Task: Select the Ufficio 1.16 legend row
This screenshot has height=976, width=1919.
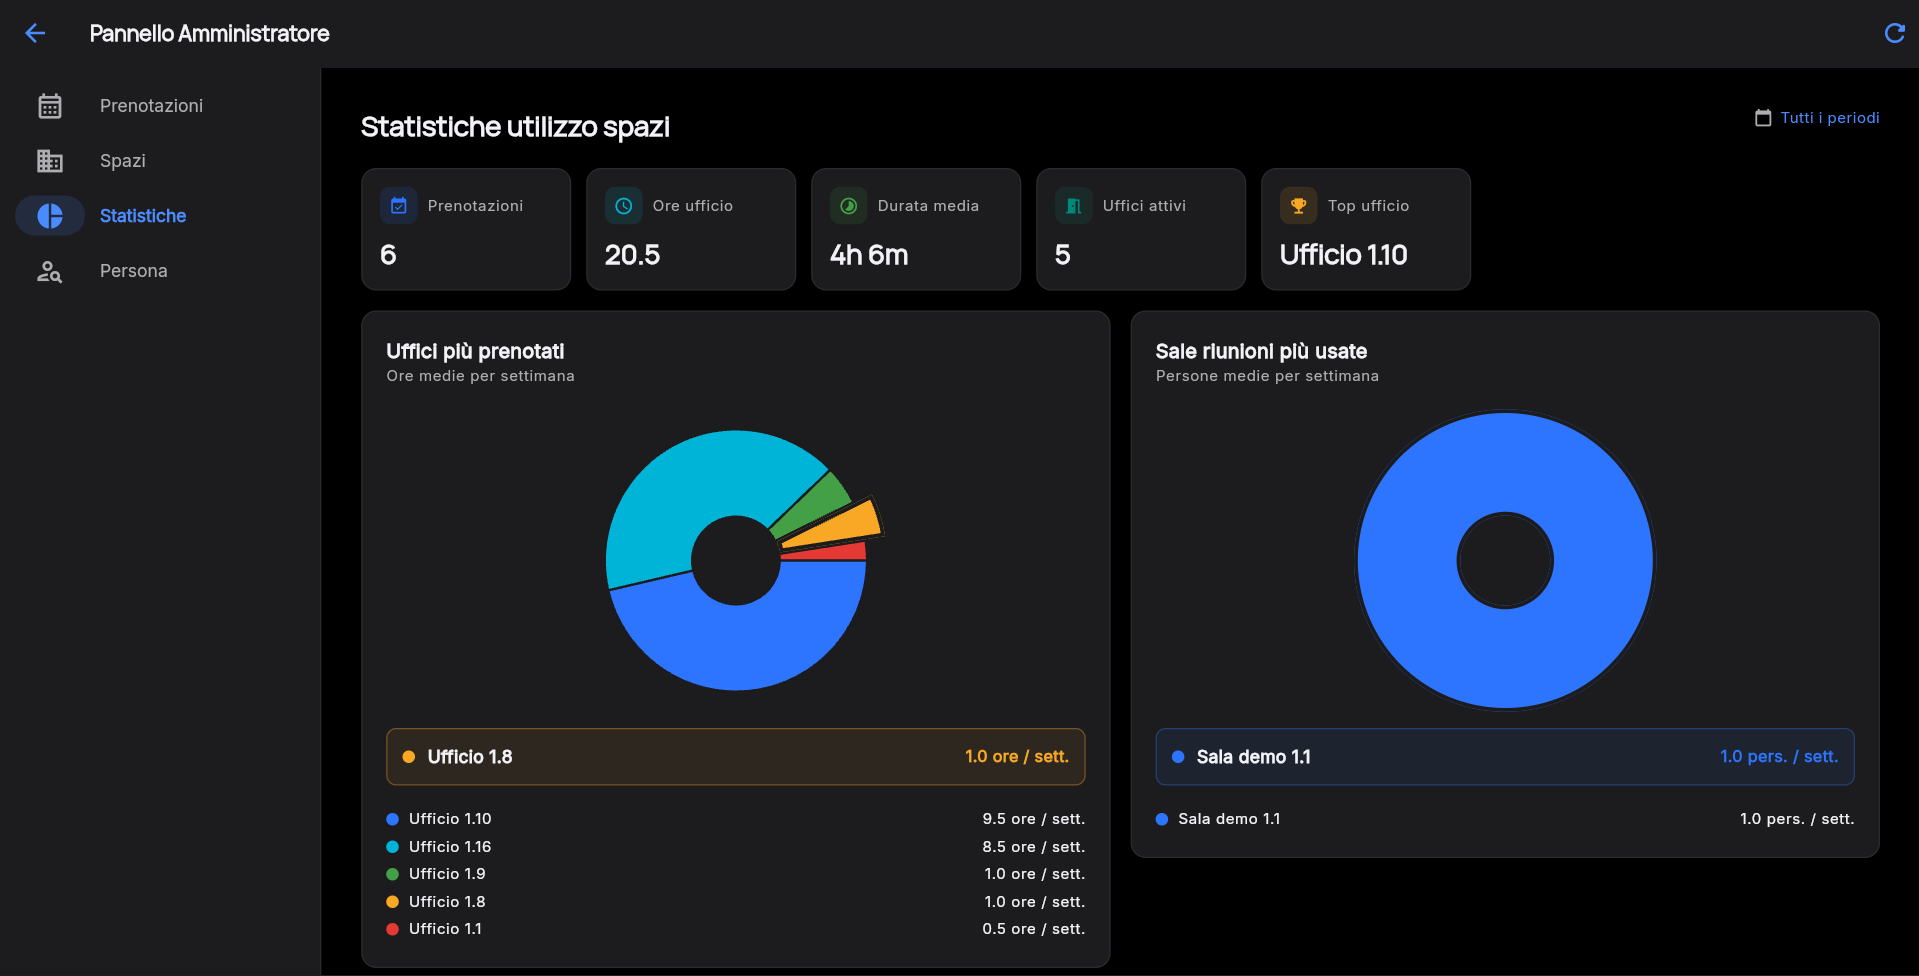Action: click(735, 847)
